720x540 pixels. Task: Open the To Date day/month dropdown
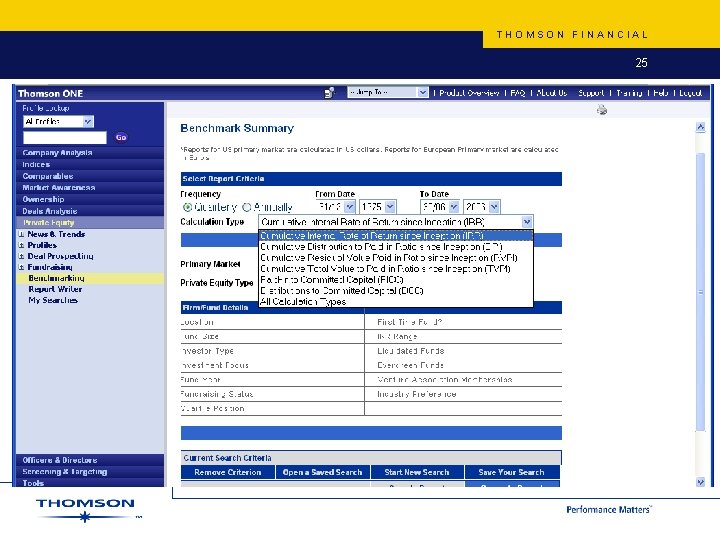pos(439,207)
